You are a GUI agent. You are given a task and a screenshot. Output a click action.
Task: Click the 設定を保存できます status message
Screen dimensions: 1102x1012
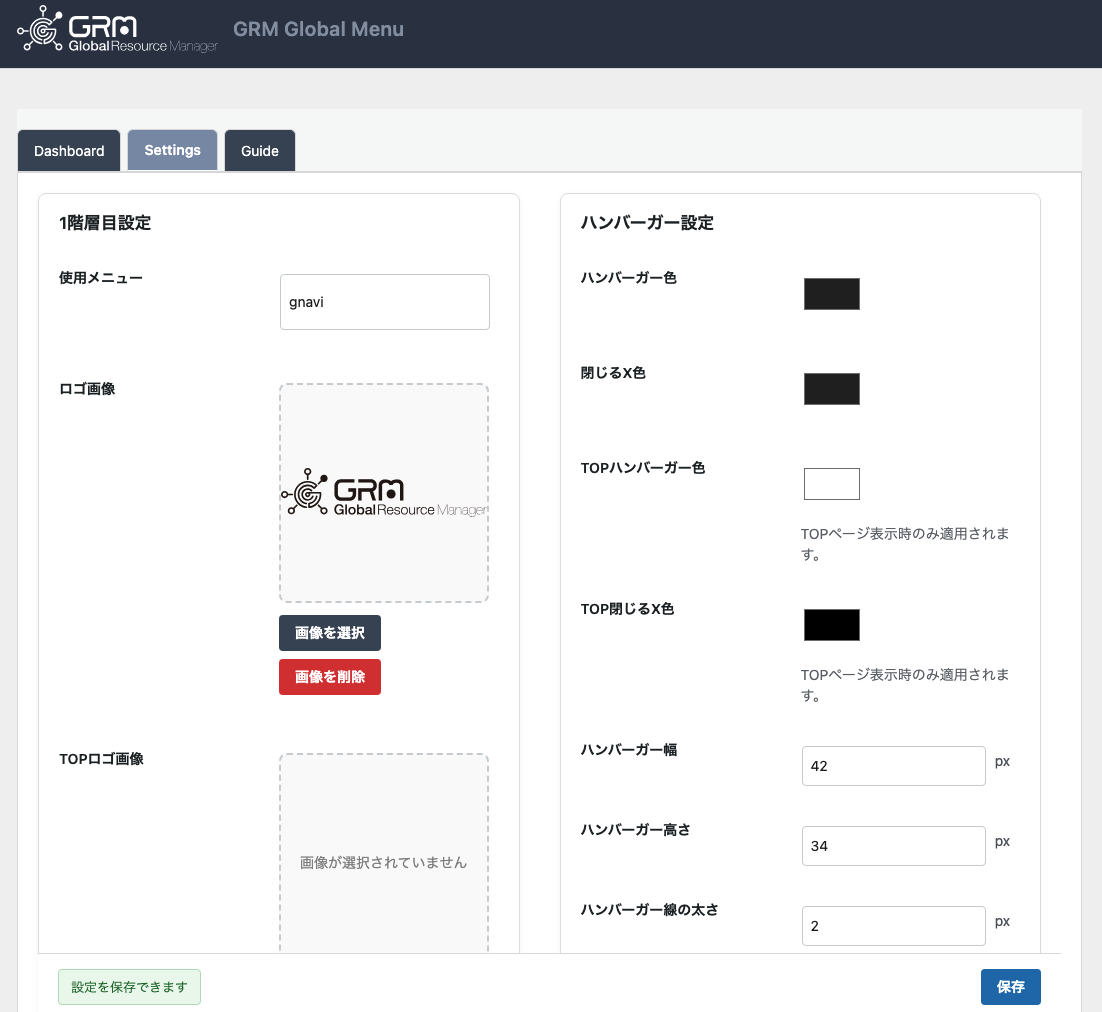tap(129, 987)
